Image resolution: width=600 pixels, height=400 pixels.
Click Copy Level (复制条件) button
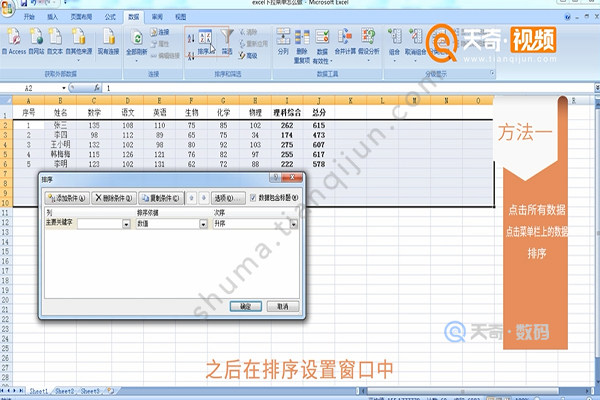point(161,198)
